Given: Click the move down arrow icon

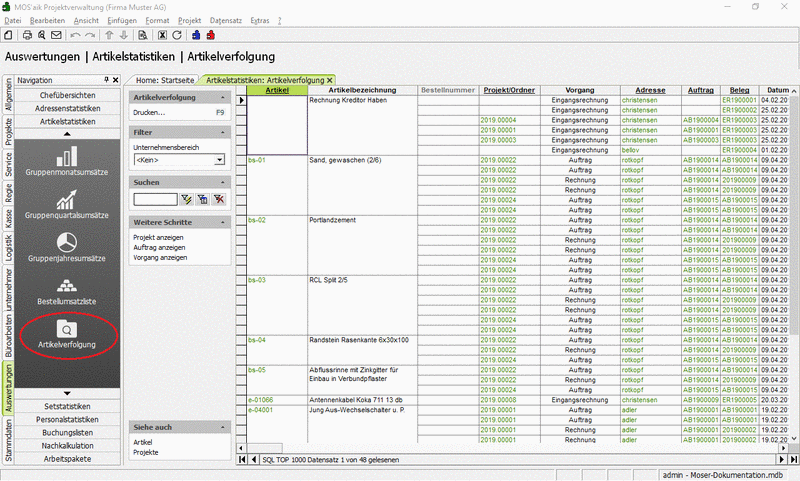Looking at the screenshot, I should [123, 35].
